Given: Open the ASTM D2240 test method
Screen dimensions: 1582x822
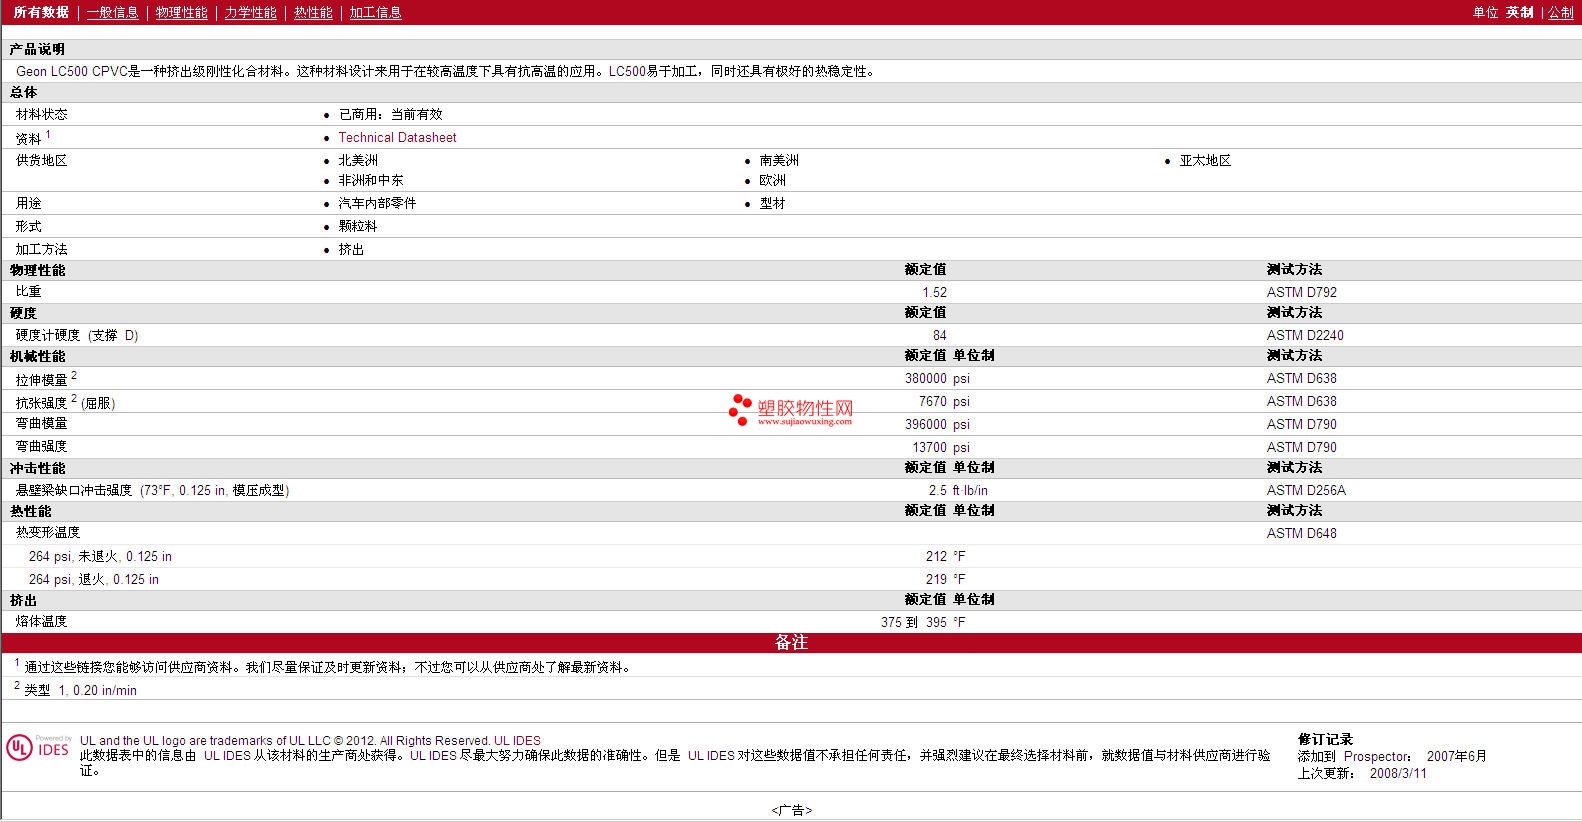Looking at the screenshot, I should 1305,335.
